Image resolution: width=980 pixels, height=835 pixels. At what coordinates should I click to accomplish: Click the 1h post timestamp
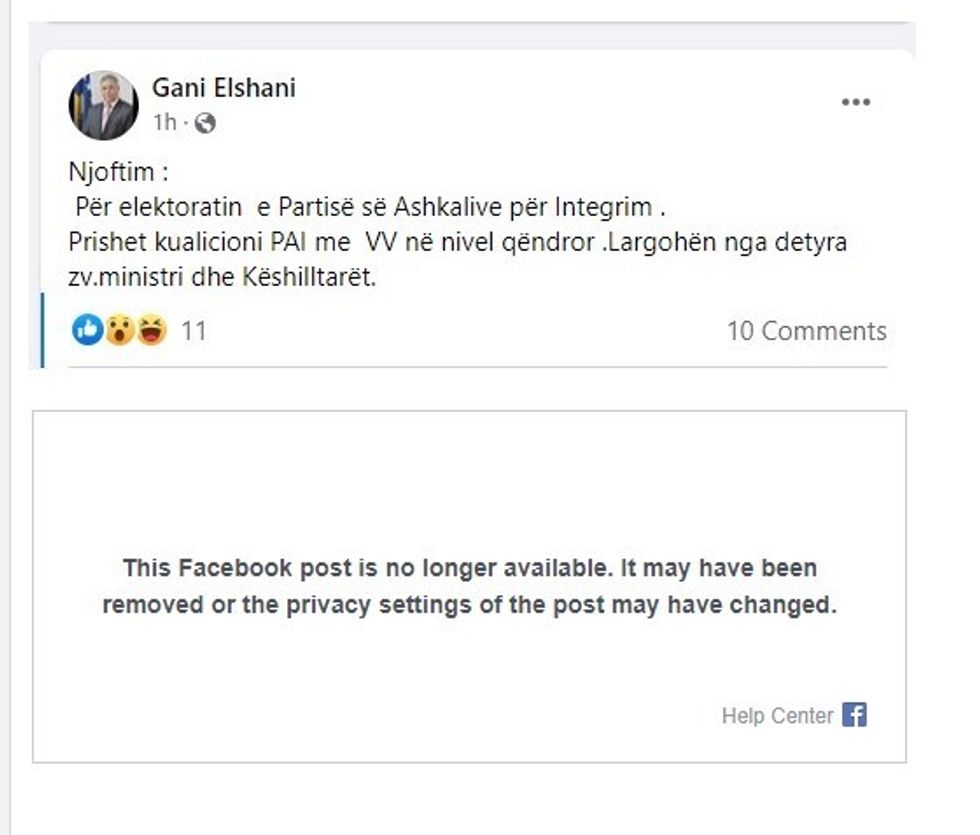click(x=164, y=123)
